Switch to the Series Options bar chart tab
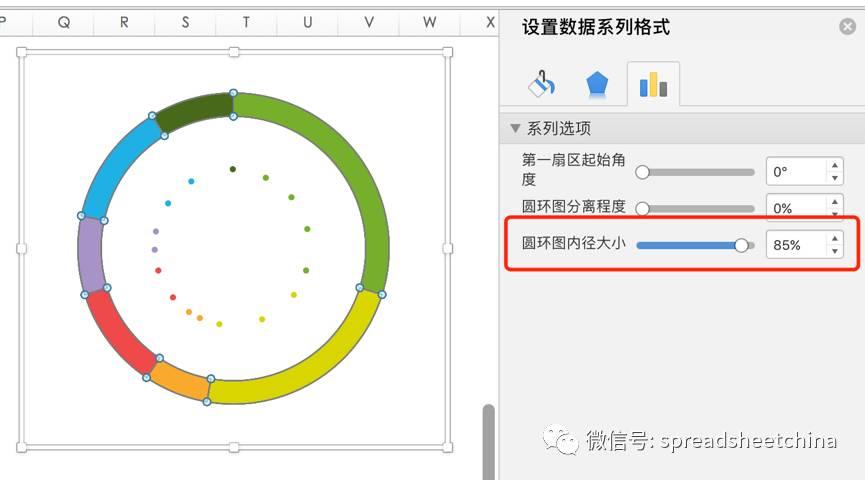The image size is (865, 480). [x=653, y=85]
